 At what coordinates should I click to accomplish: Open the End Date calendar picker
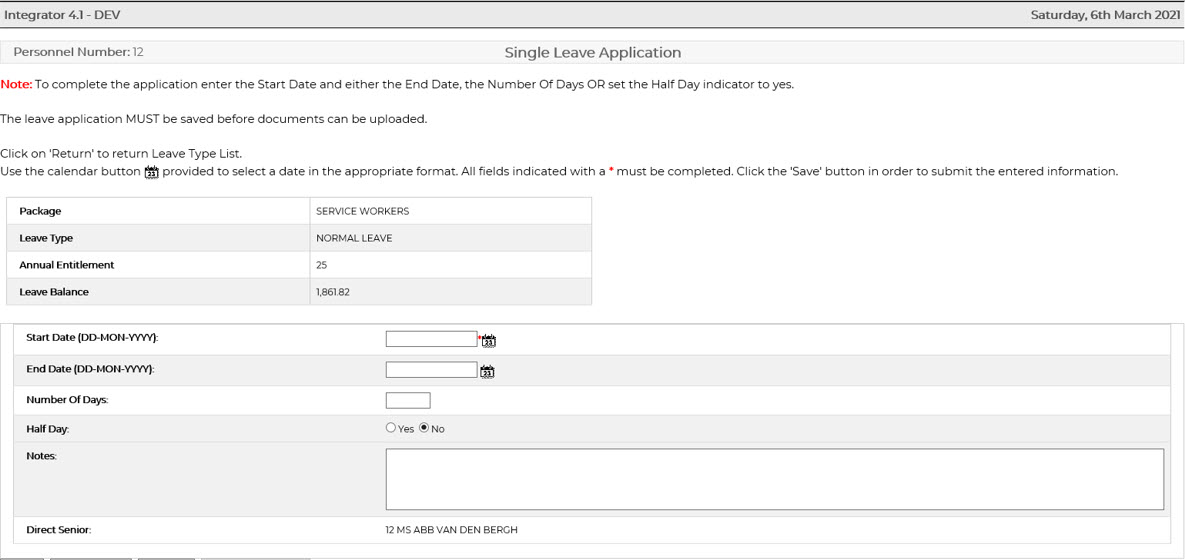tap(487, 372)
